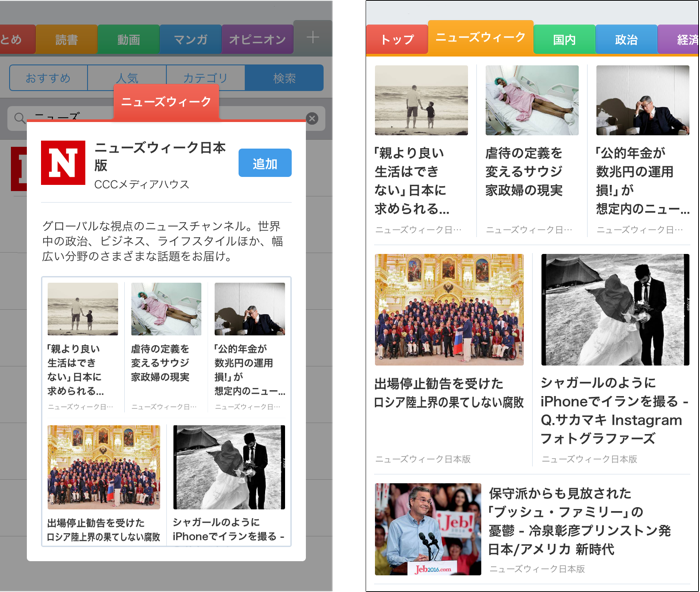The height and width of the screenshot is (592, 700).
Task: Tap the CCCメディアハウス publisher text
Action: (x=142, y=184)
